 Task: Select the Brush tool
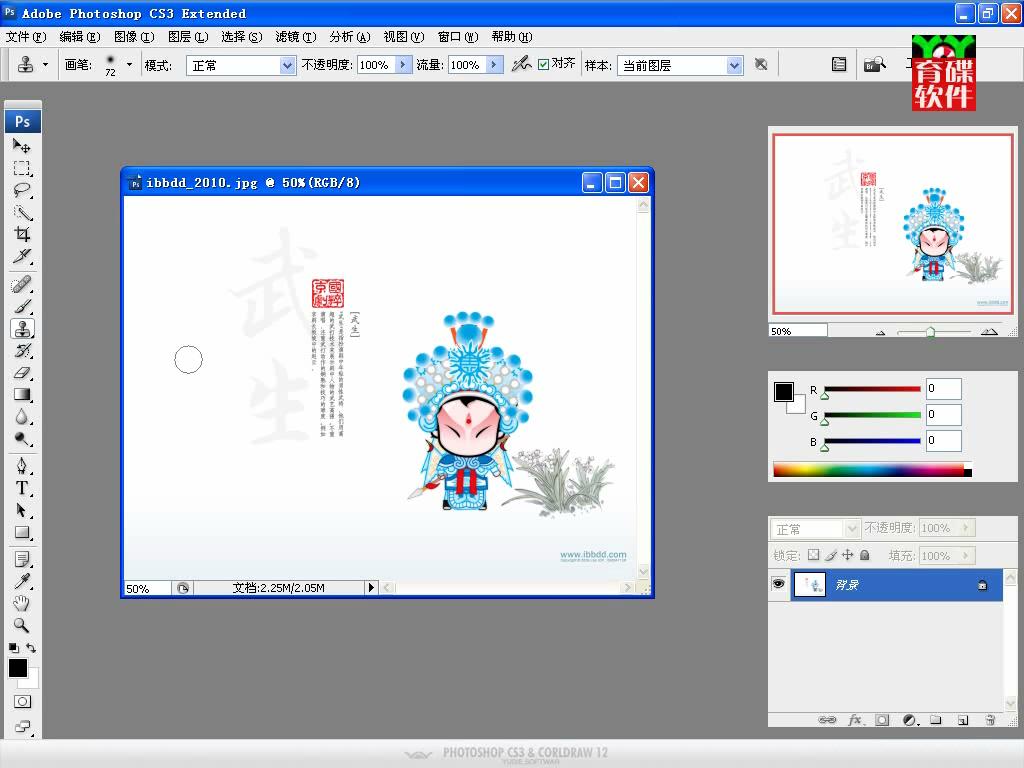tap(22, 306)
